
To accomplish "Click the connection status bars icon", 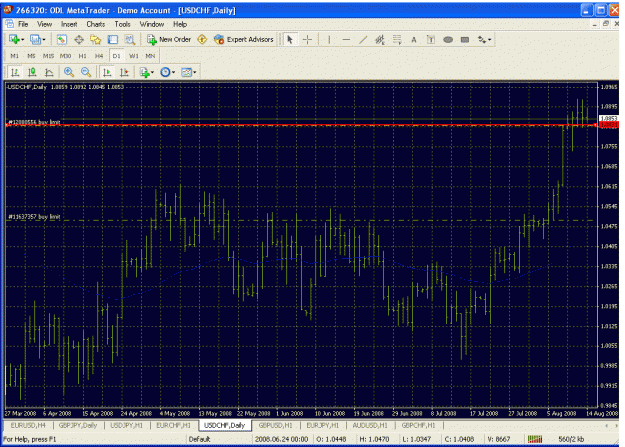I will click(535, 439).
